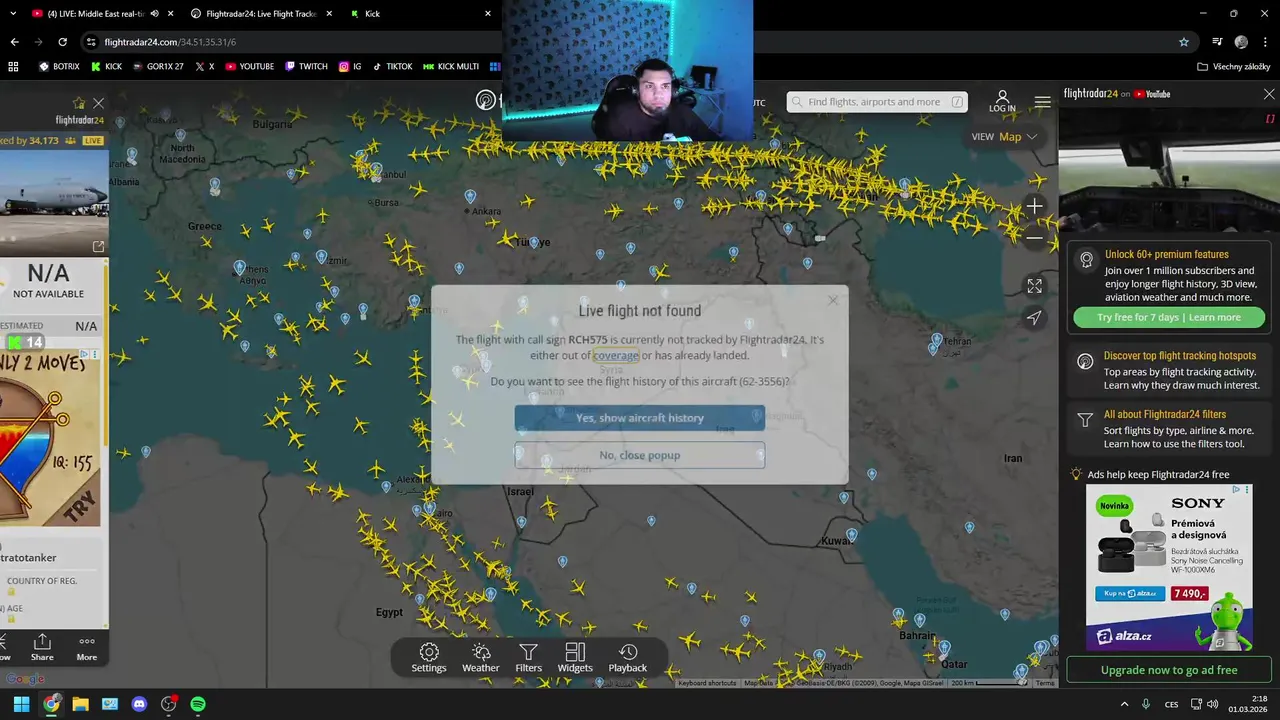This screenshot has width=1280, height=720.
Task: Bookmark this page with star icon
Action: (x=1184, y=42)
